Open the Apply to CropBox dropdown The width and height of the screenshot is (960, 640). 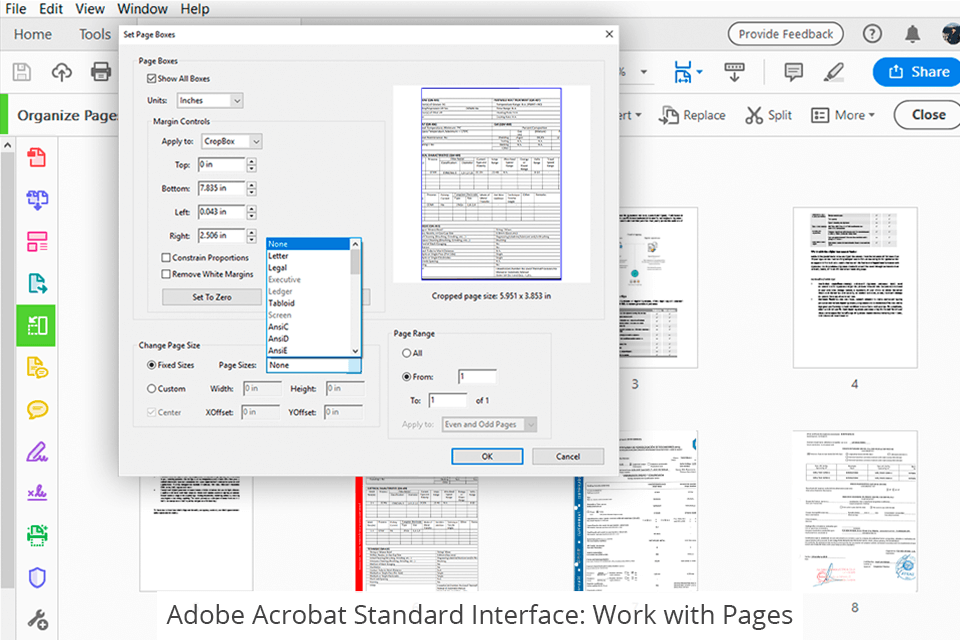coord(232,141)
